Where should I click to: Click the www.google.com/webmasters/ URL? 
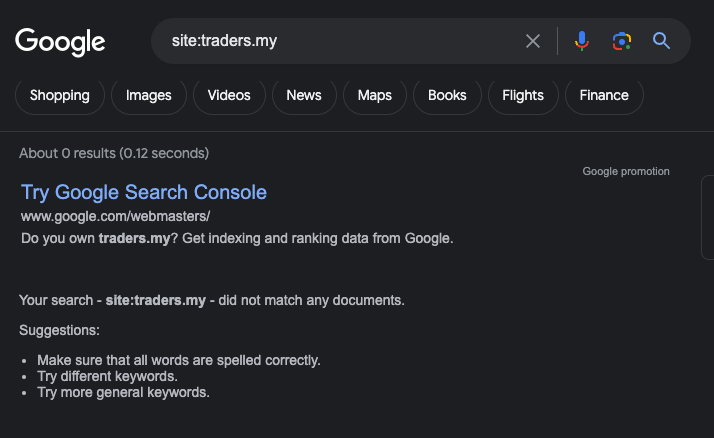(115, 216)
